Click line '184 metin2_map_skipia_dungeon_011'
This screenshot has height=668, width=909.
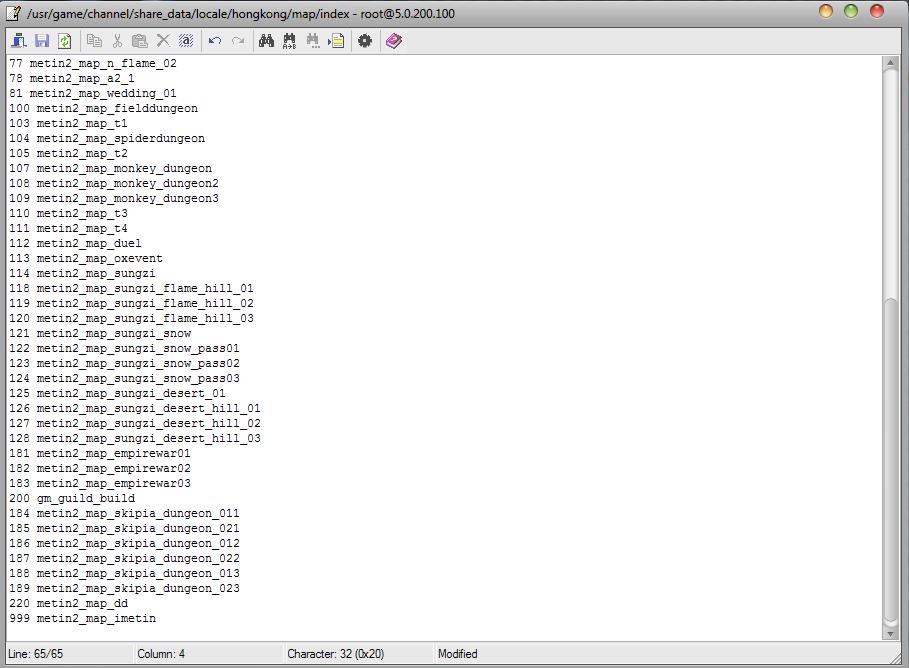coord(124,514)
